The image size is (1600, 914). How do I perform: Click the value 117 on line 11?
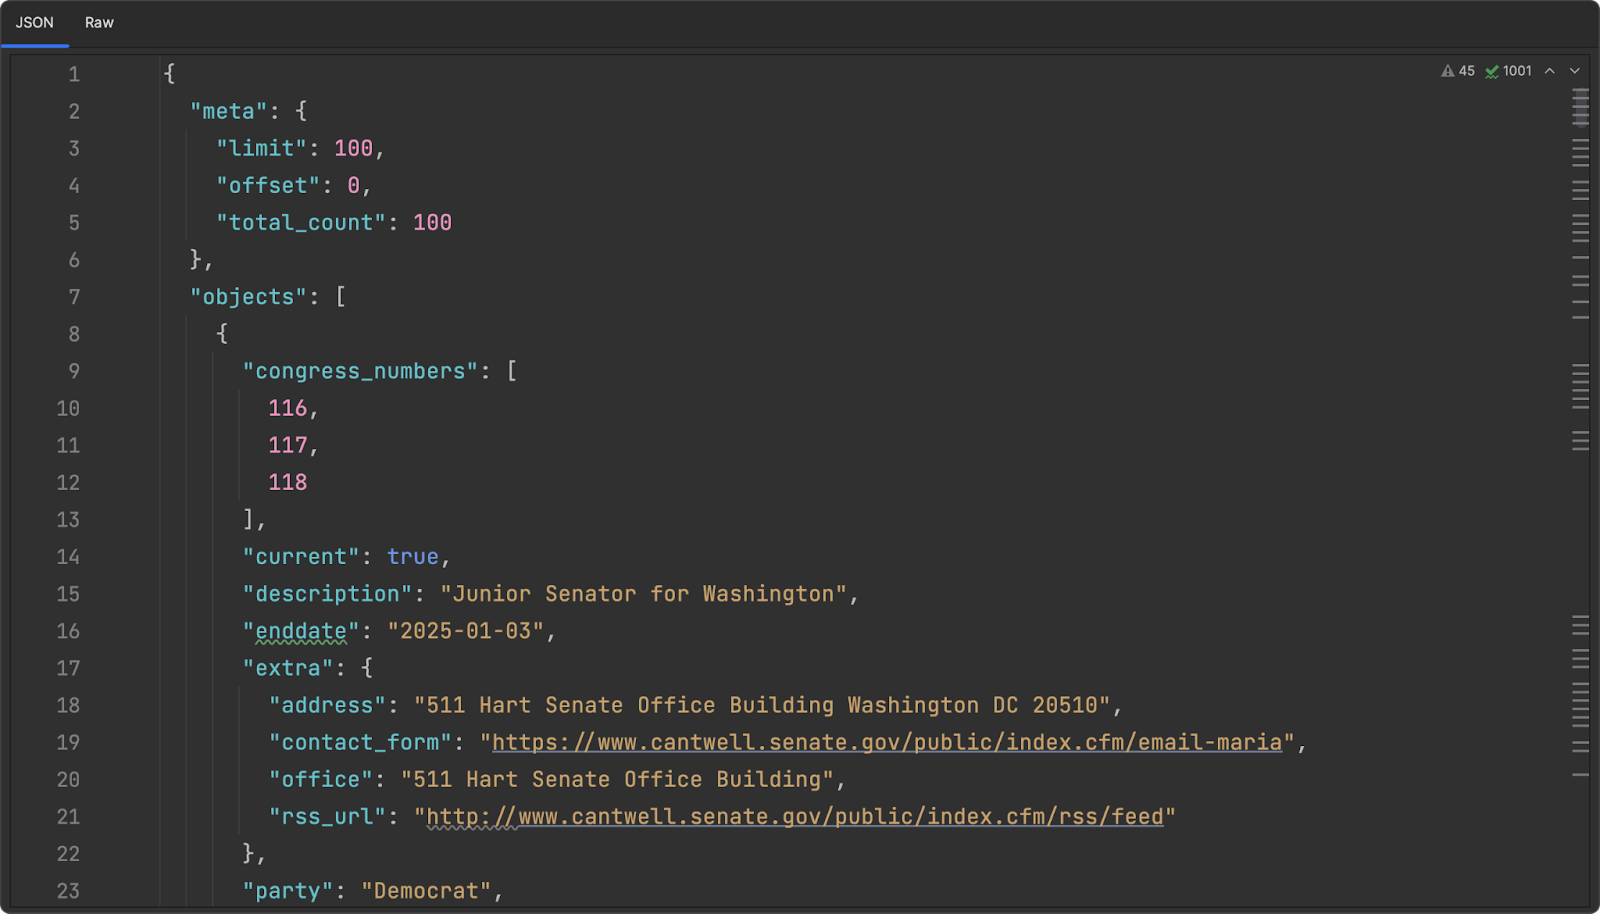pos(287,445)
